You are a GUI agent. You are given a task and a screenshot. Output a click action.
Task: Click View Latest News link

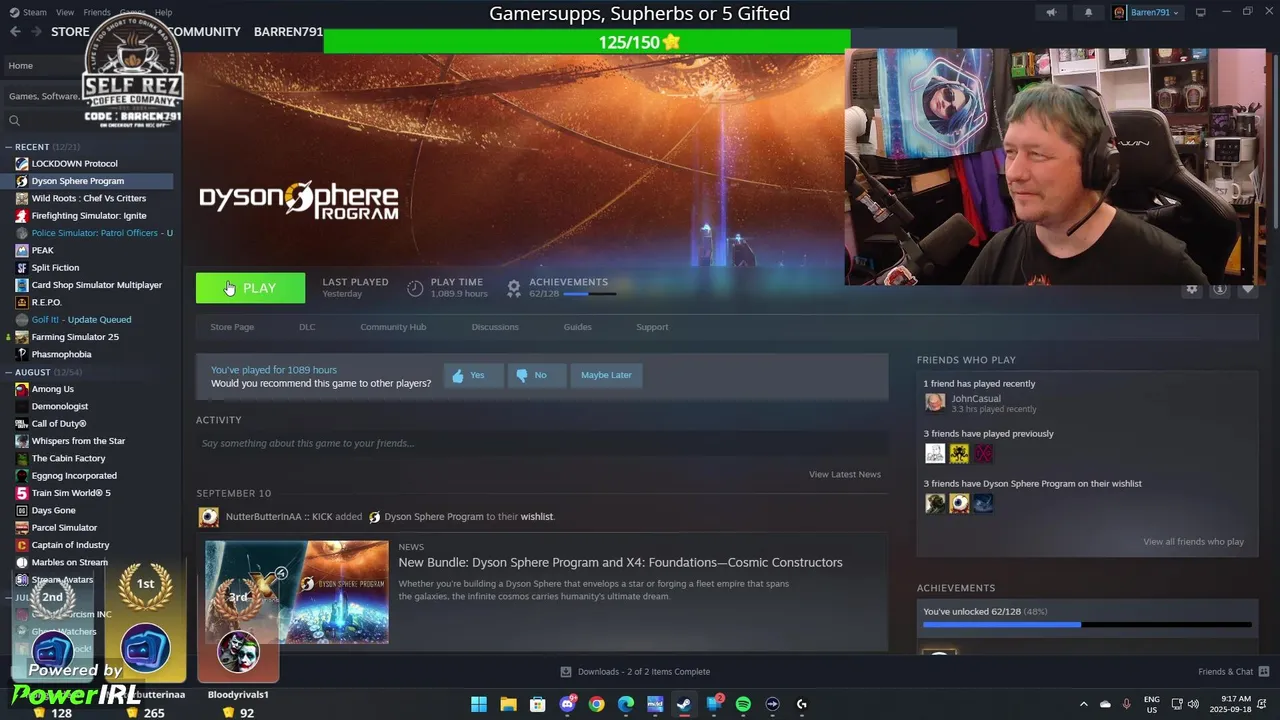click(845, 474)
